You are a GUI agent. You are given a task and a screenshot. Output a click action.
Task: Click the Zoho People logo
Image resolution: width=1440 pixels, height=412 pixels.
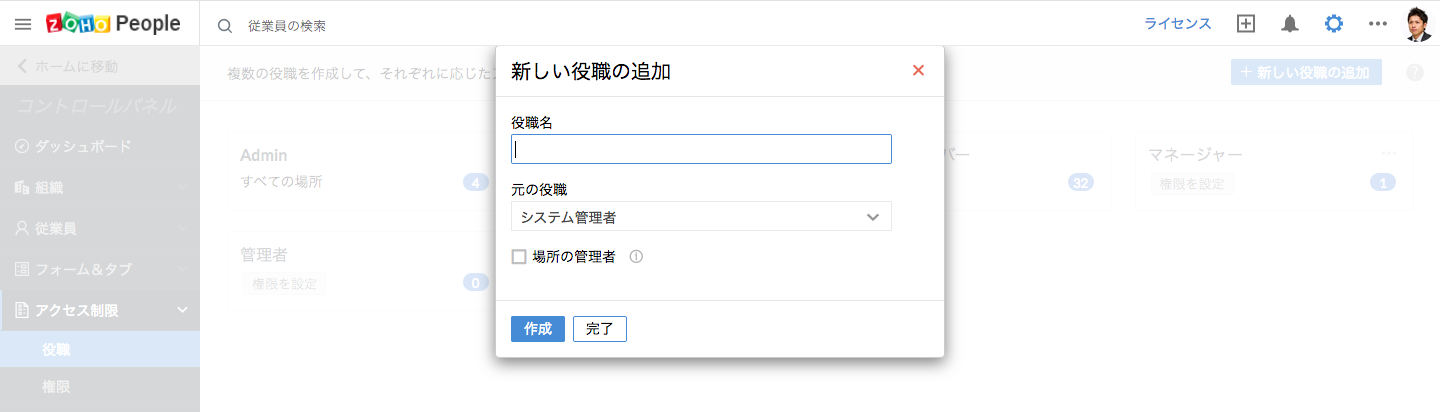(113, 24)
